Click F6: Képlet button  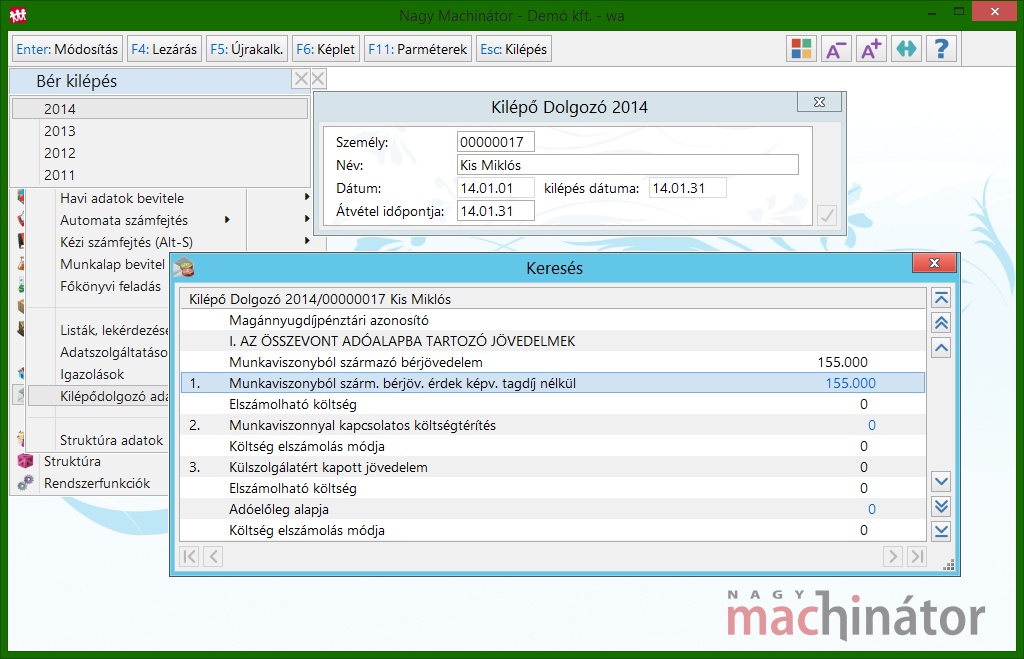pyautogui.click(x=325, y=49)
